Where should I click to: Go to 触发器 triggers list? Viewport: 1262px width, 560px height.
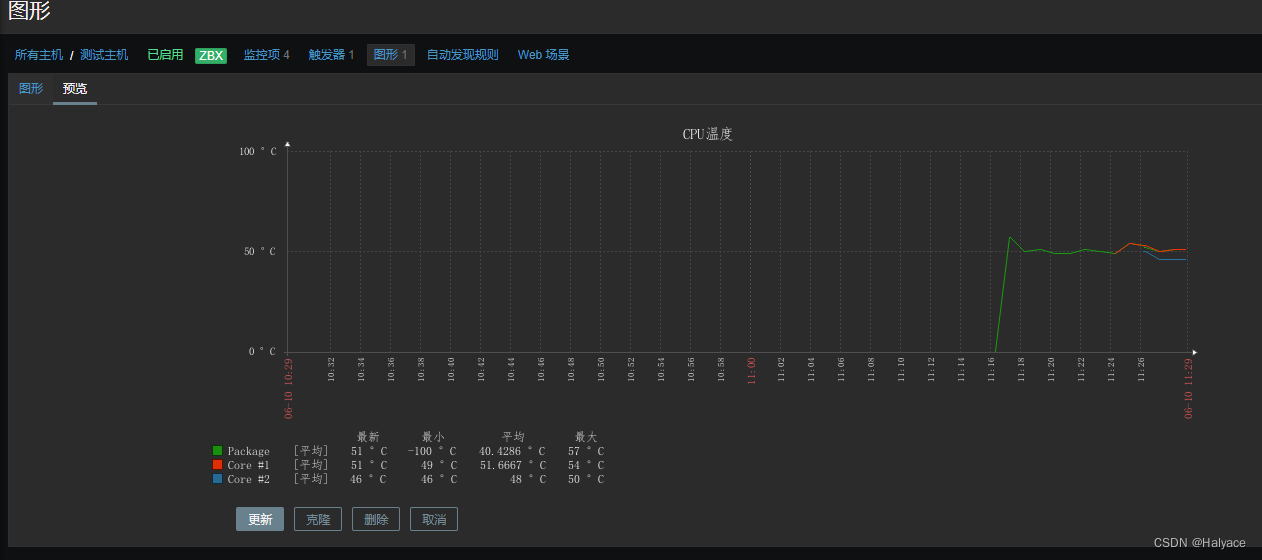tap(331, 55)
